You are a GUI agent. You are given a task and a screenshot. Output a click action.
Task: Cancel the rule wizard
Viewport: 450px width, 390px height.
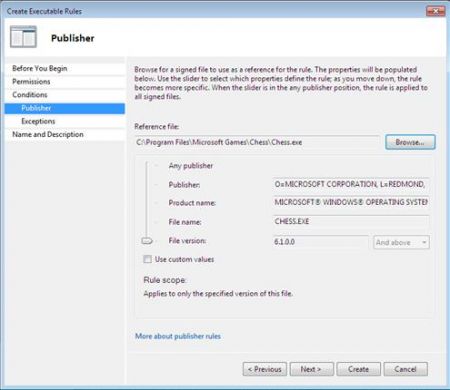(406, 369)
